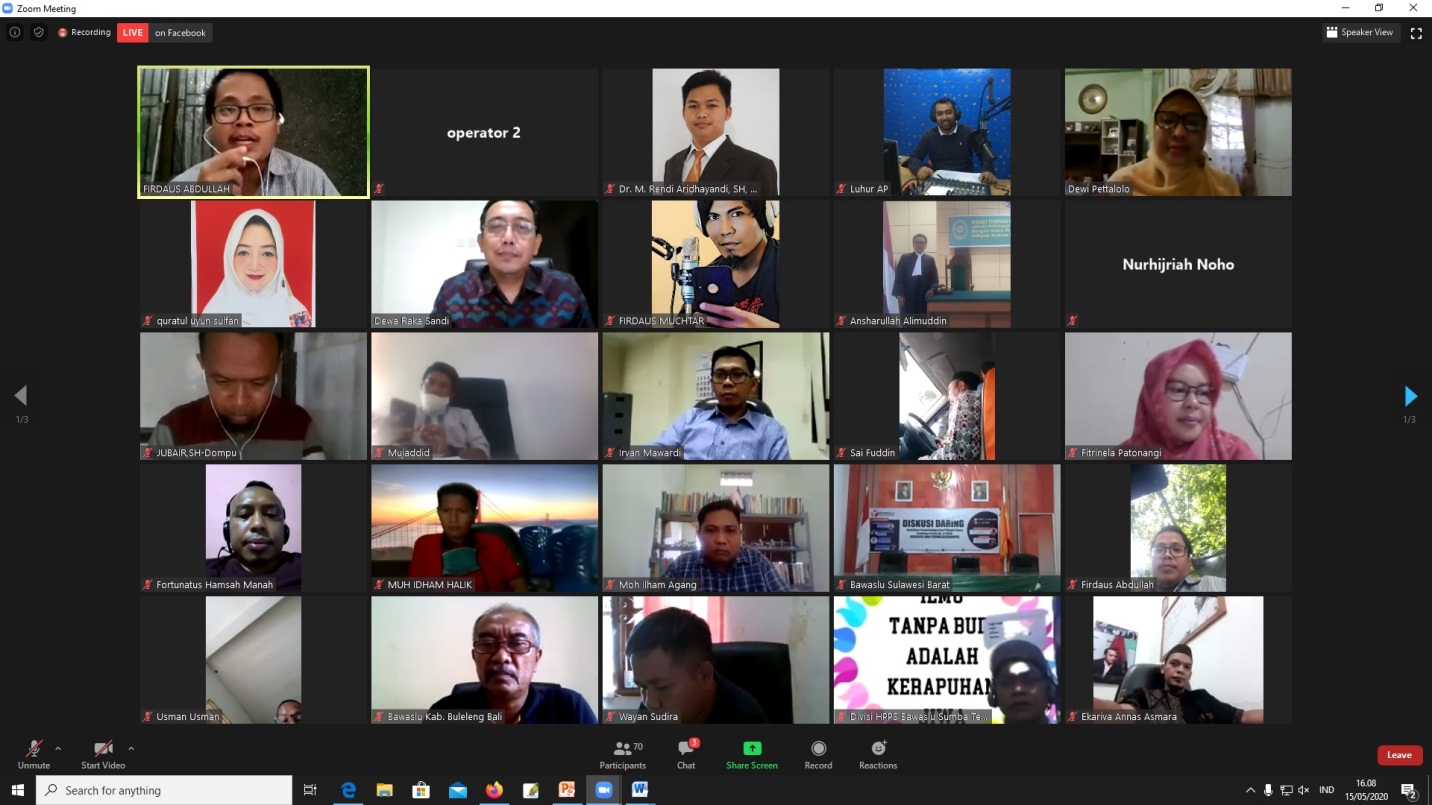Select FIRDAUS ABDULLAH's video tile
The width and height of the screenshot is (1432, 805).
point(253,132)
